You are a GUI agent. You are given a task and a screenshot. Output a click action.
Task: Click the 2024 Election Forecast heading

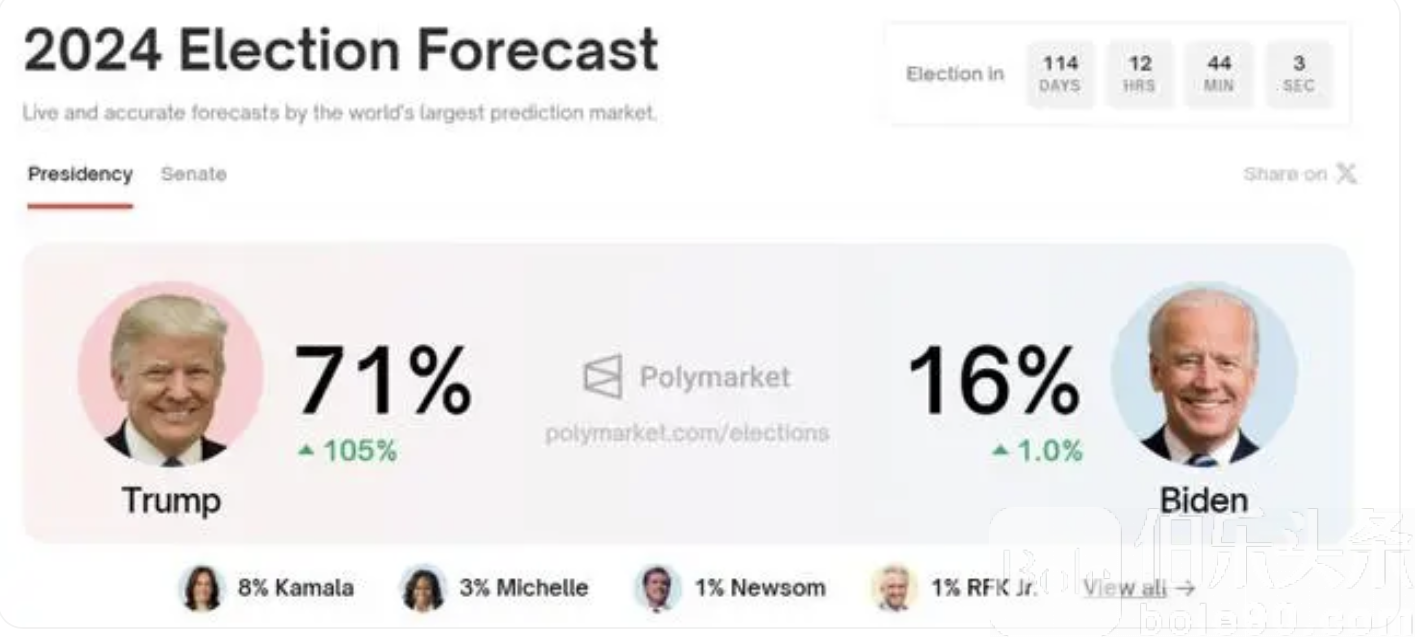[x=341, y=50]
